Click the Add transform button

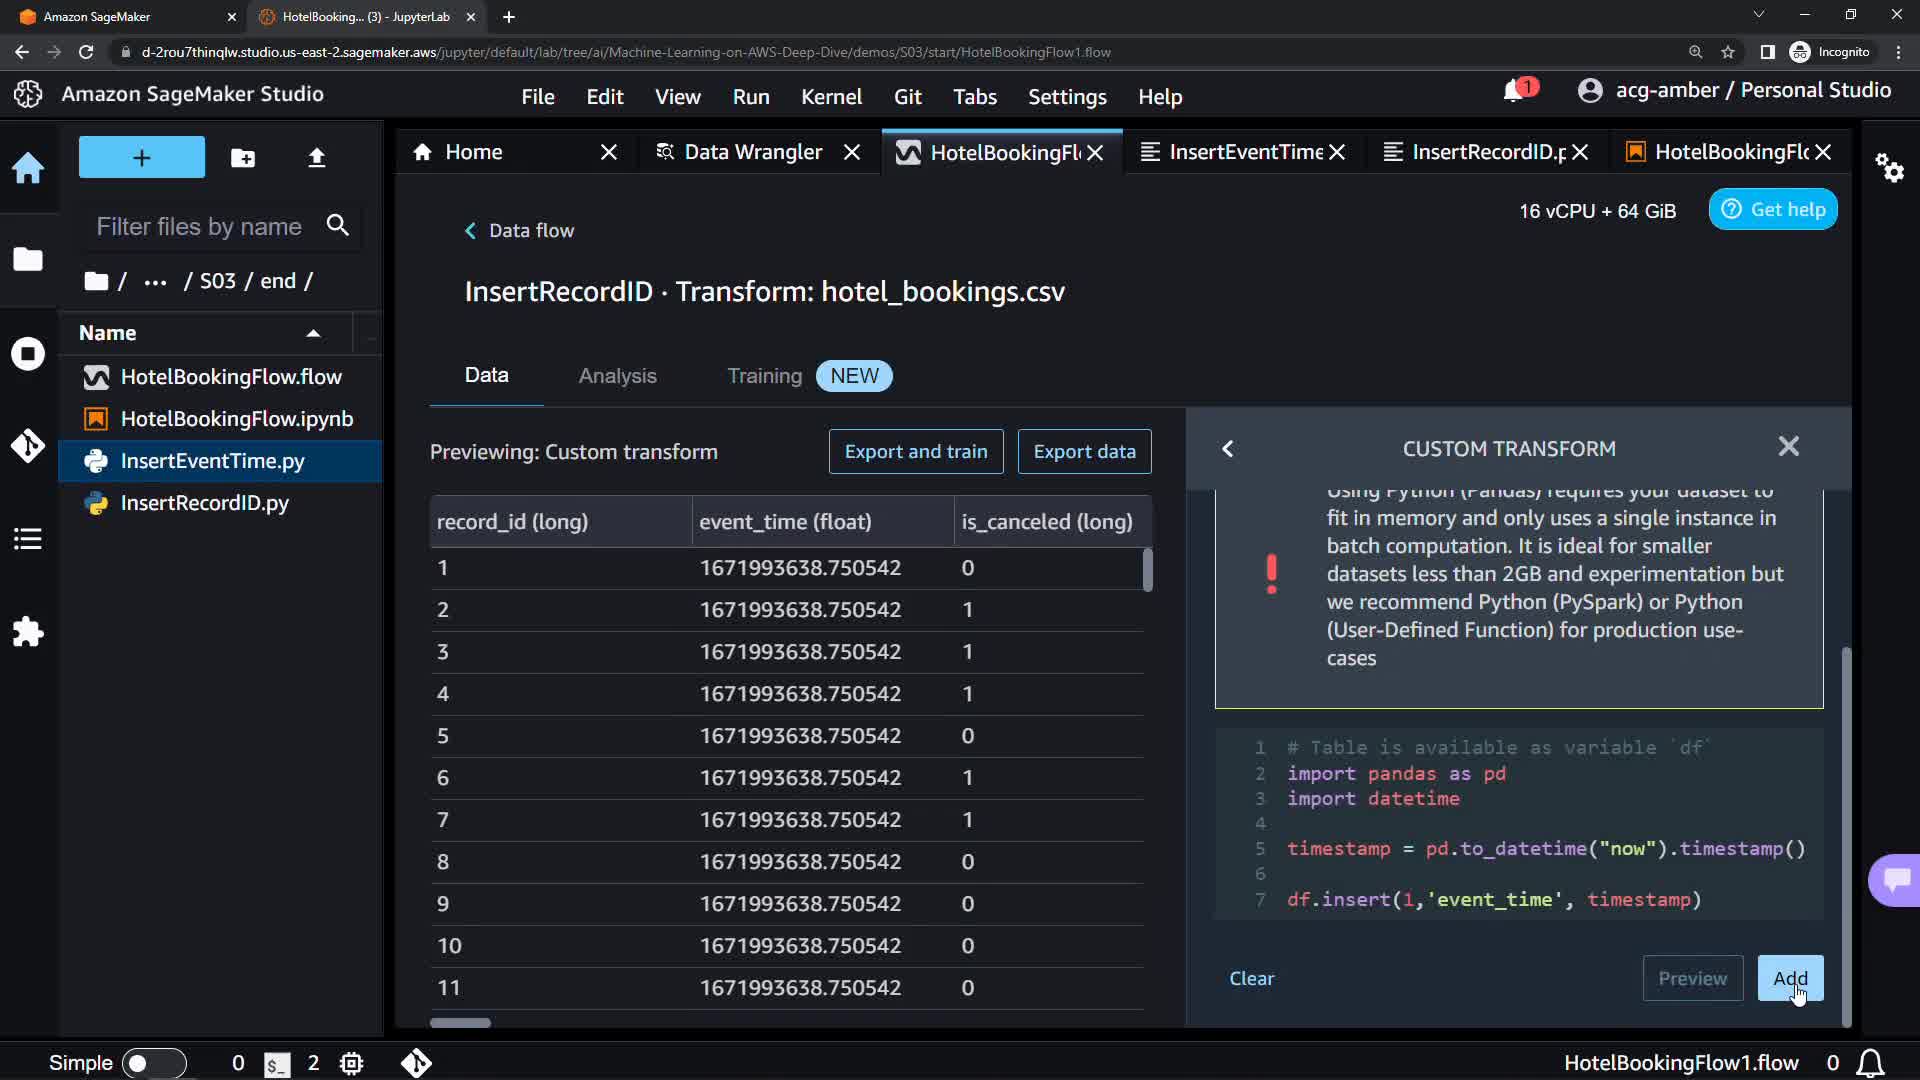(1789, 978)
